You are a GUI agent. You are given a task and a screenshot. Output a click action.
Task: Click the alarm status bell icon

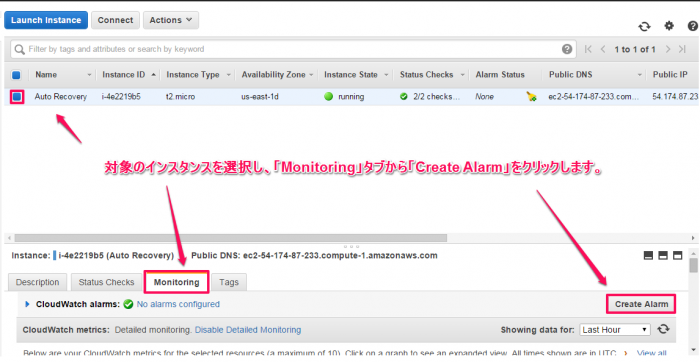pos(531,96)
